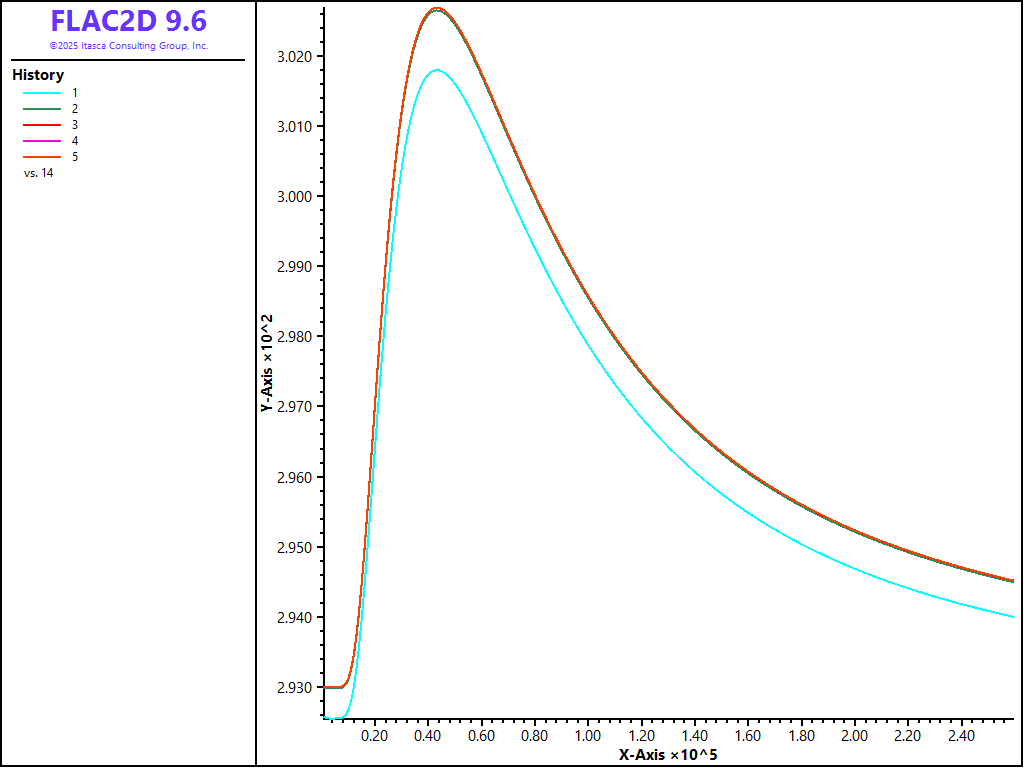This screenshot has width=1024, height=768.
Task: Click the 1.00 tick label on X axis
Action: (x=588, y=736)
